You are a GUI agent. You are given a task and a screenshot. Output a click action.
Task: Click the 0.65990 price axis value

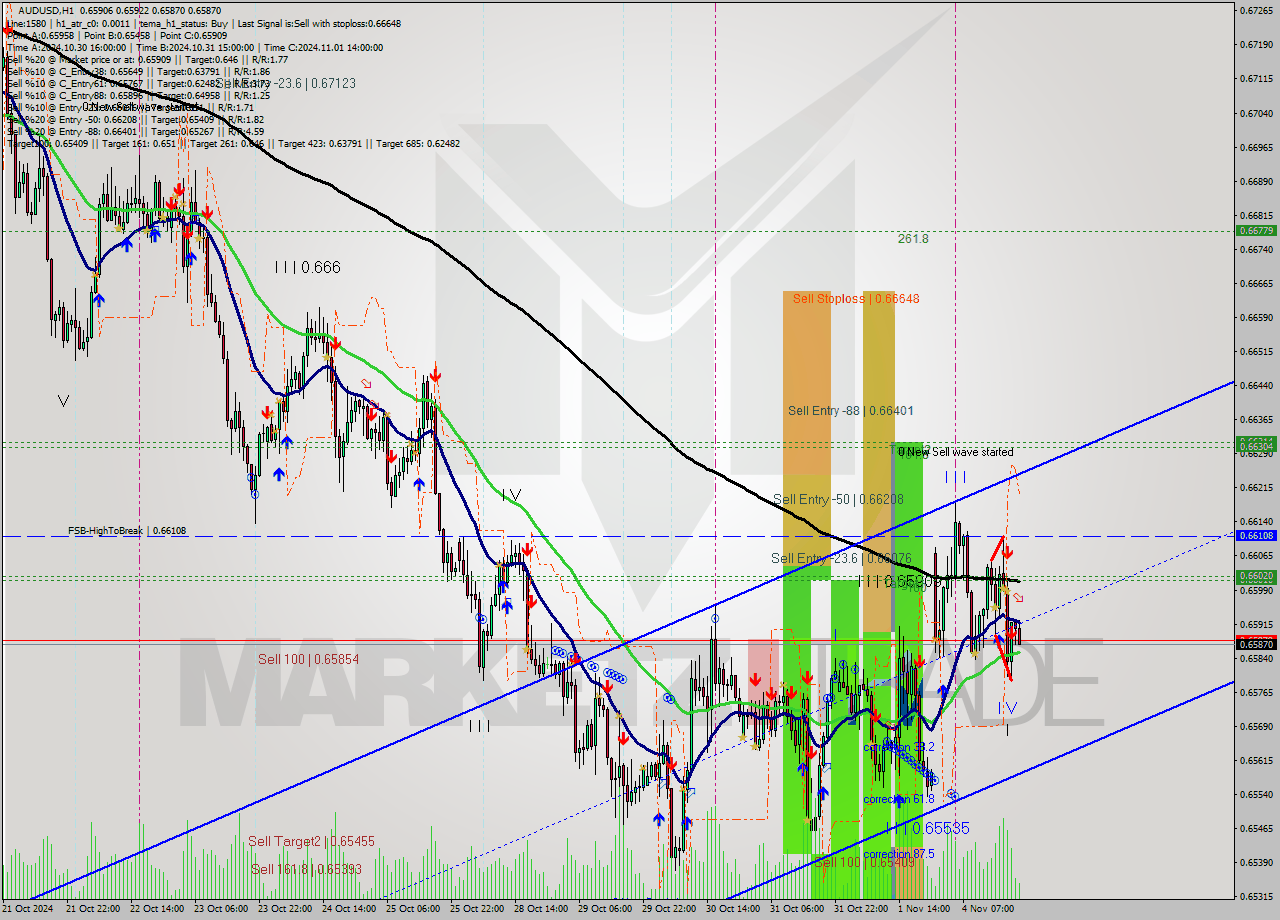pos(1256,590)
